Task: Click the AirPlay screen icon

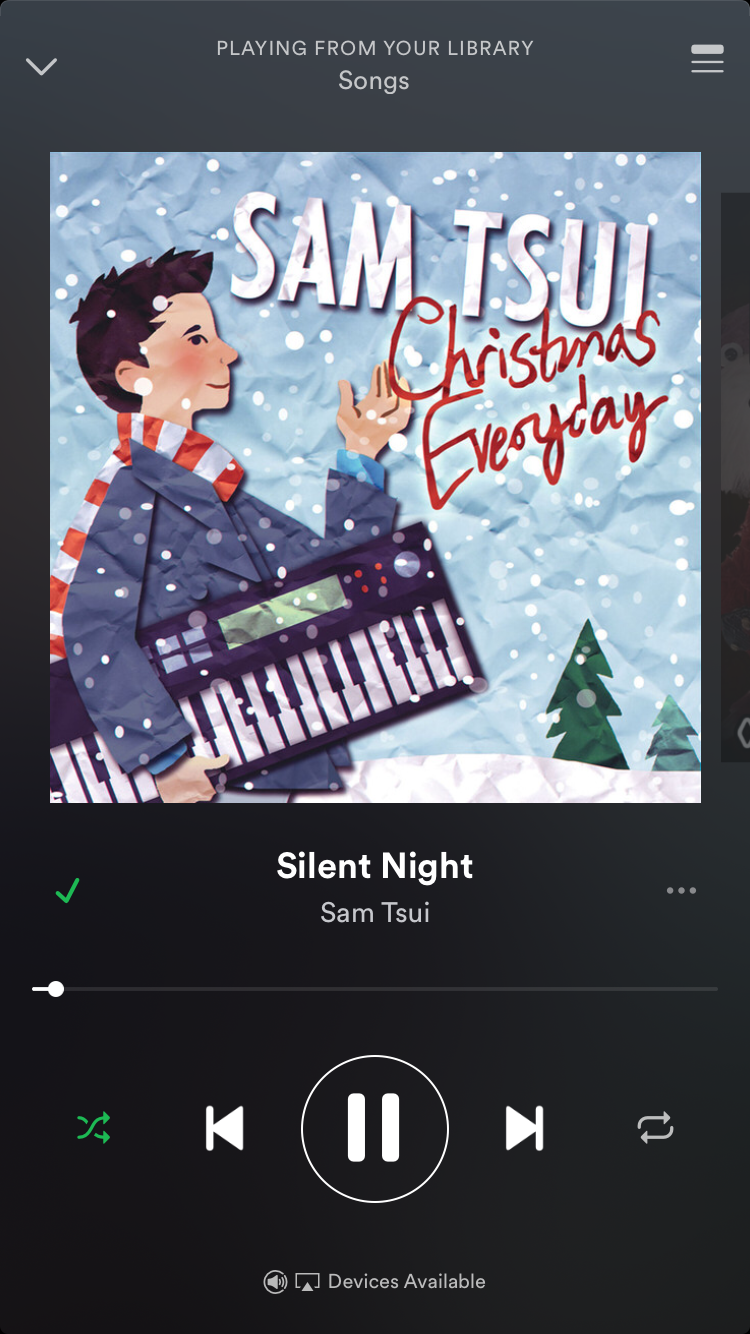Action: (x=307, y=1282)
